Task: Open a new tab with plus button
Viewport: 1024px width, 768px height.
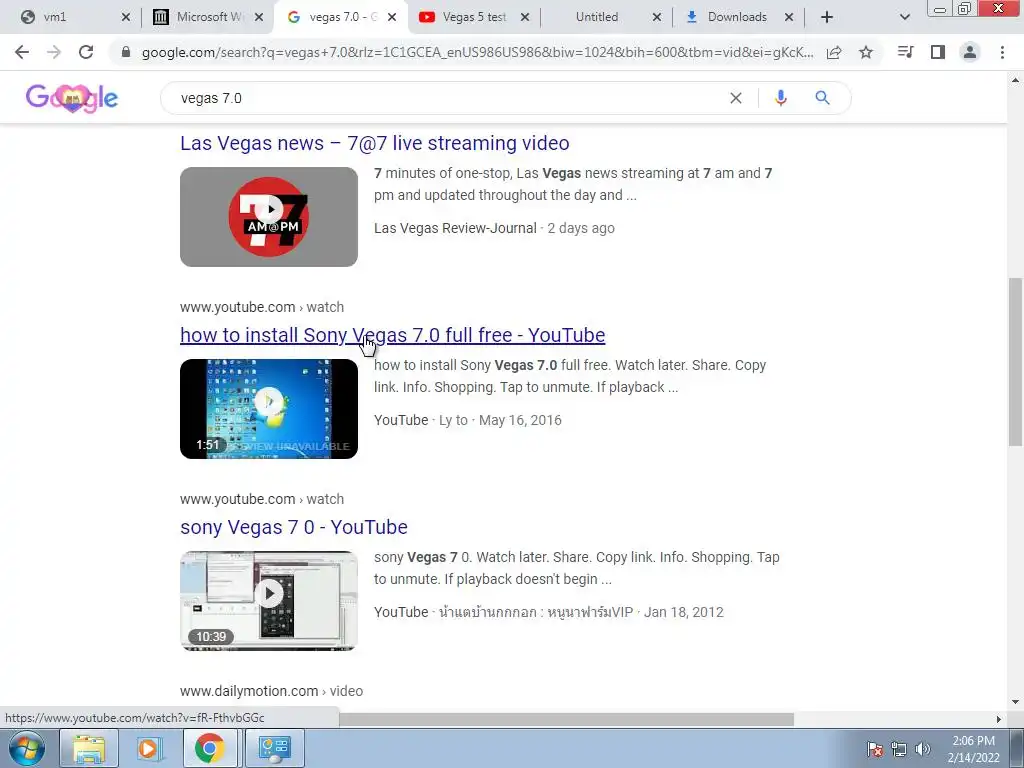Action: pyautogui.click(x=827, y=17)
